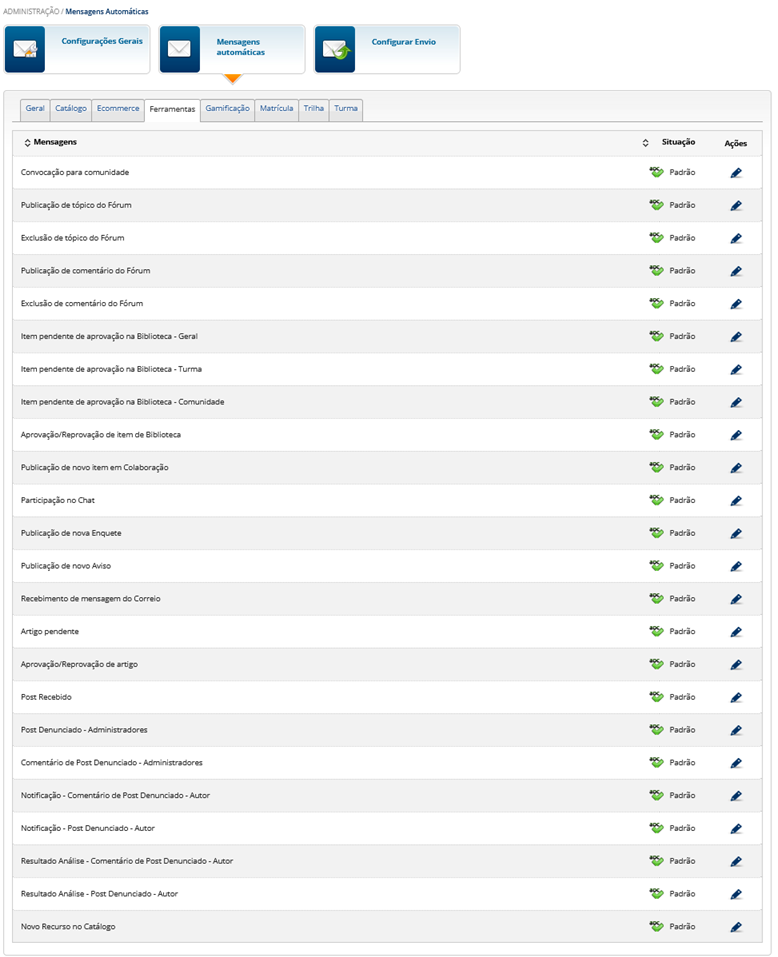Select the Matrícula tab

[x=276, y=108]
